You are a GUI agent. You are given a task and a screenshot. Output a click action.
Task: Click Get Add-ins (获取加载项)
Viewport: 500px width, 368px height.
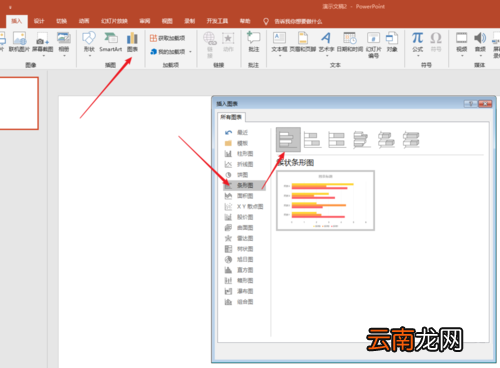point(167,38)
